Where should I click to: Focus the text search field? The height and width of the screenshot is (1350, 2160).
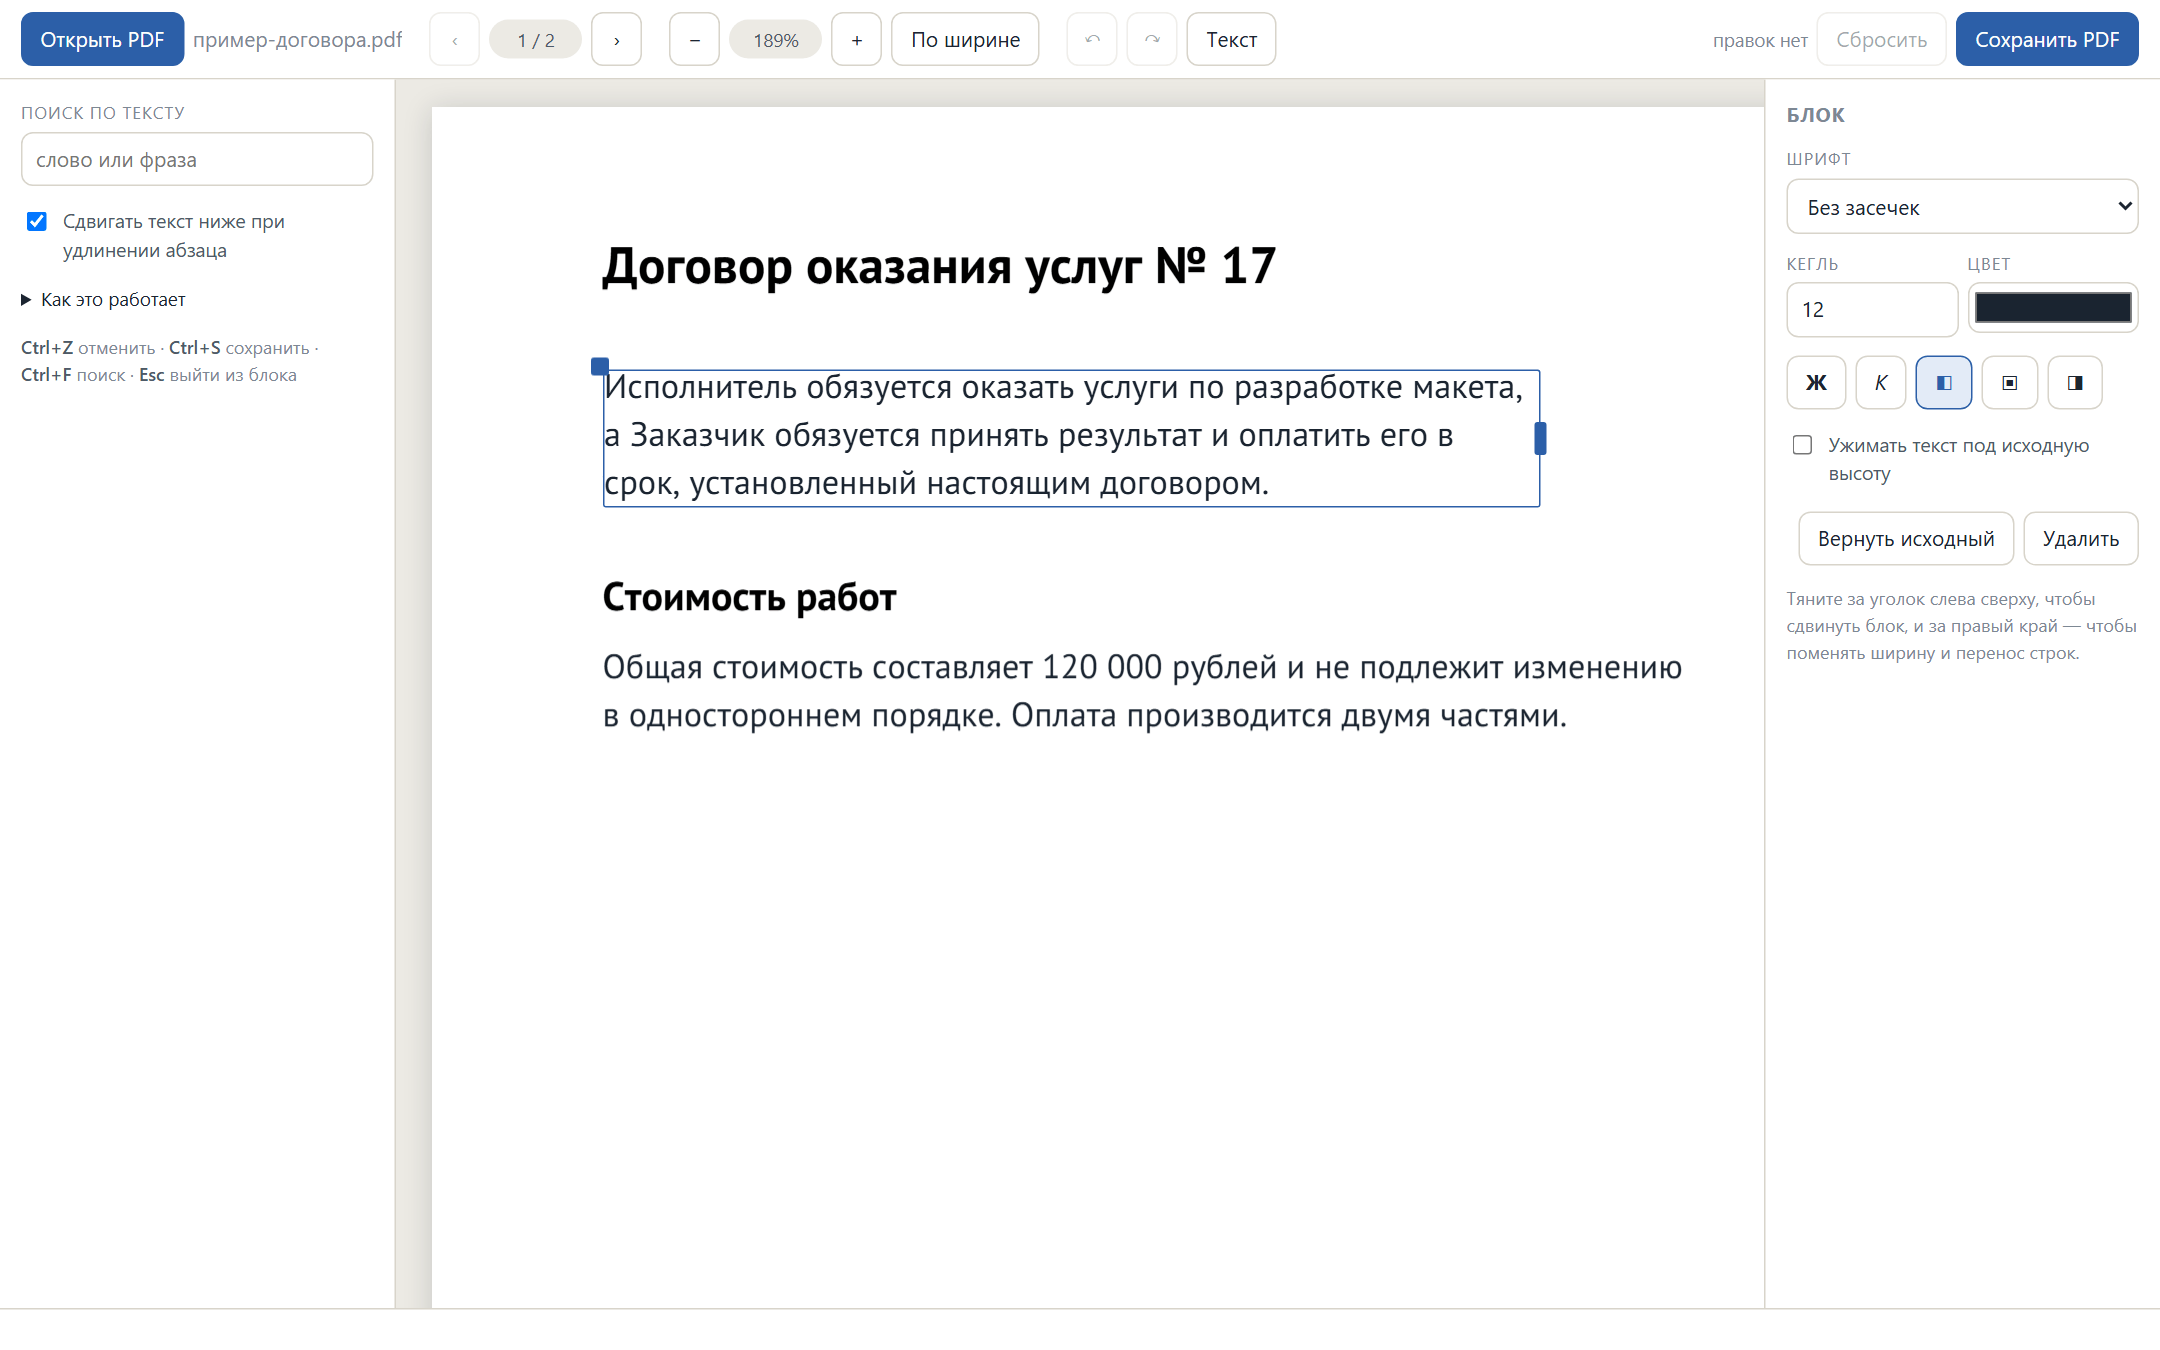[197, 160]
